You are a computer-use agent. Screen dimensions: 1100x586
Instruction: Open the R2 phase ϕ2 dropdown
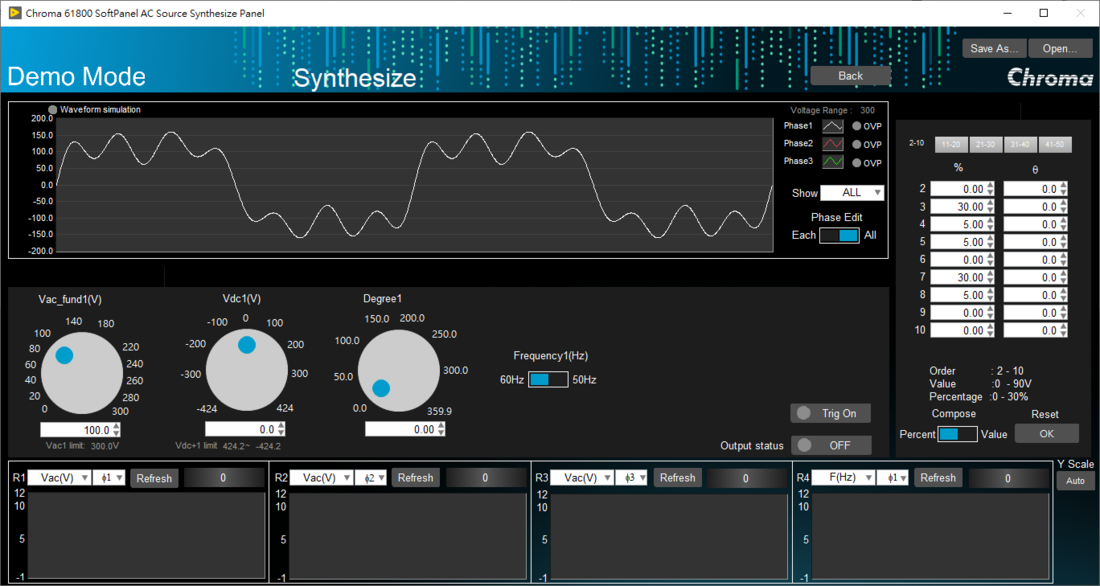[370, 478]
